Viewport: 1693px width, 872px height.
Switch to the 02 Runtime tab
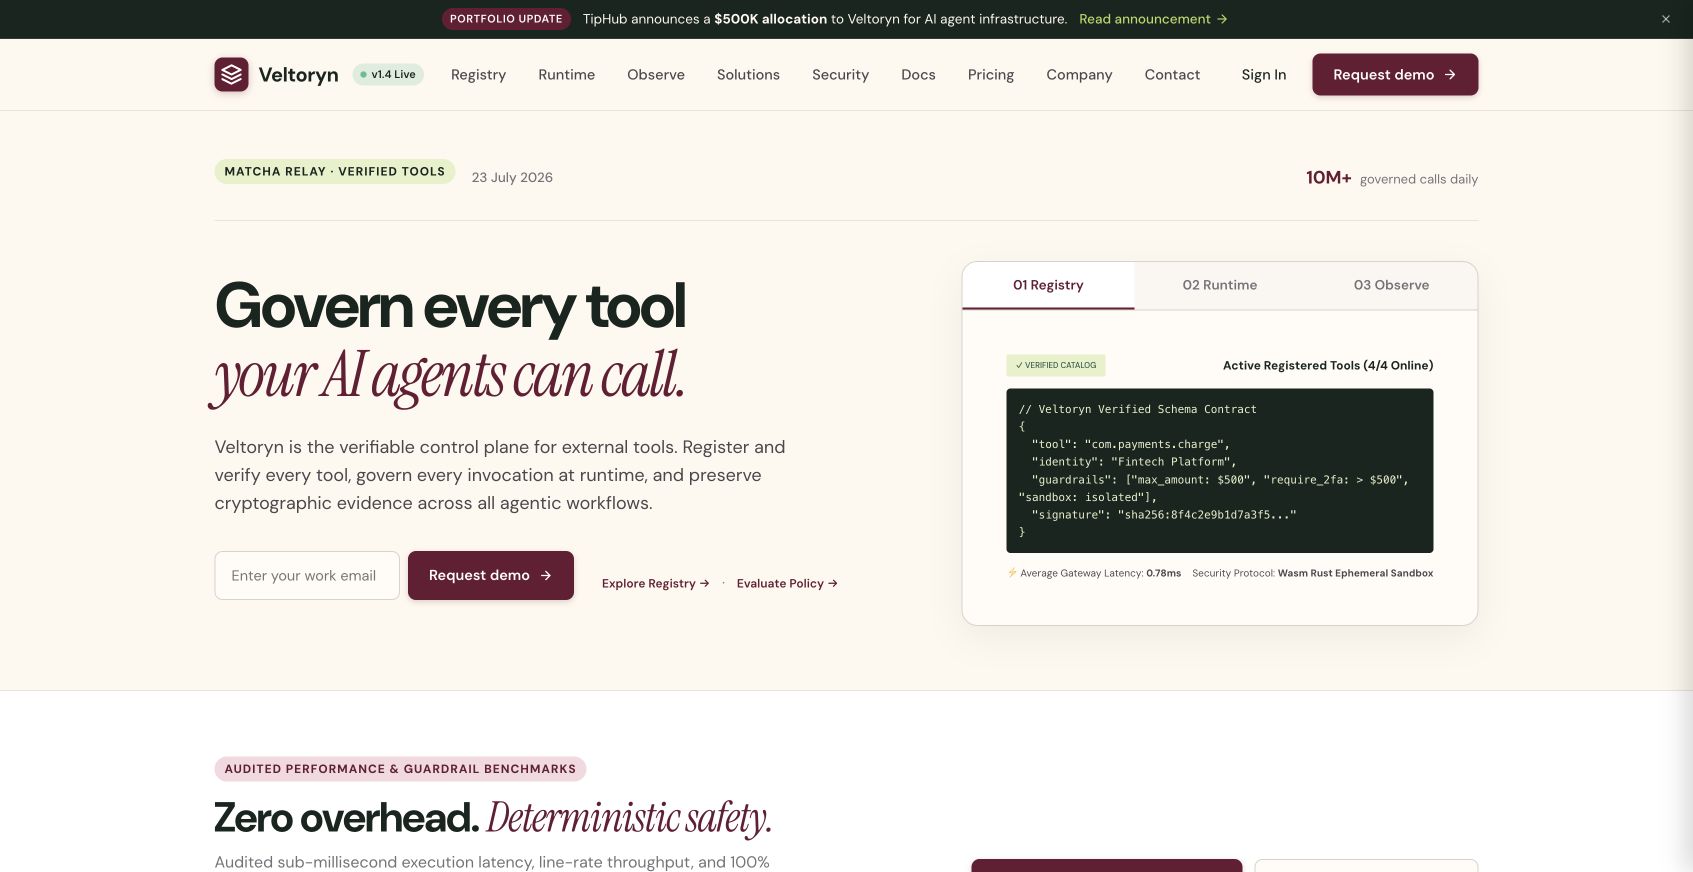tap(1220, 285)
